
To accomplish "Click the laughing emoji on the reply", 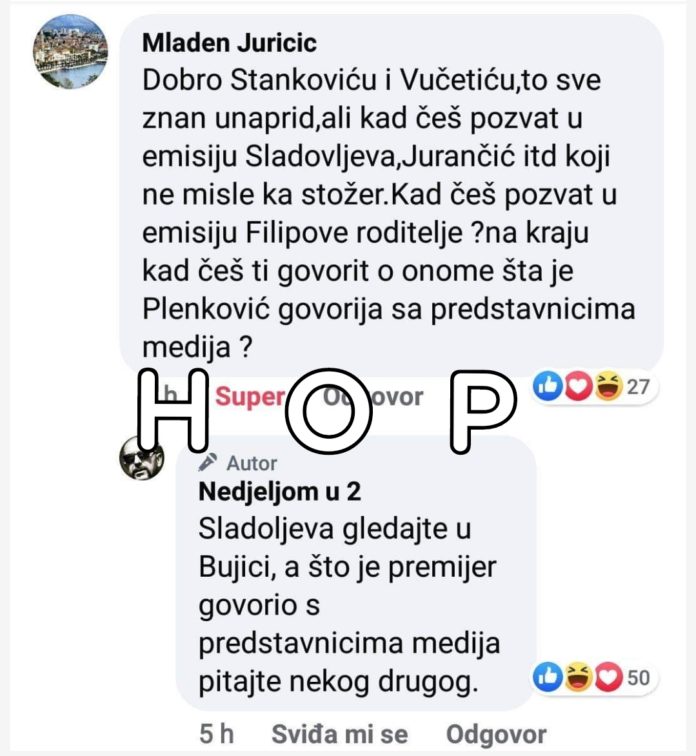I will click(578, 677).
